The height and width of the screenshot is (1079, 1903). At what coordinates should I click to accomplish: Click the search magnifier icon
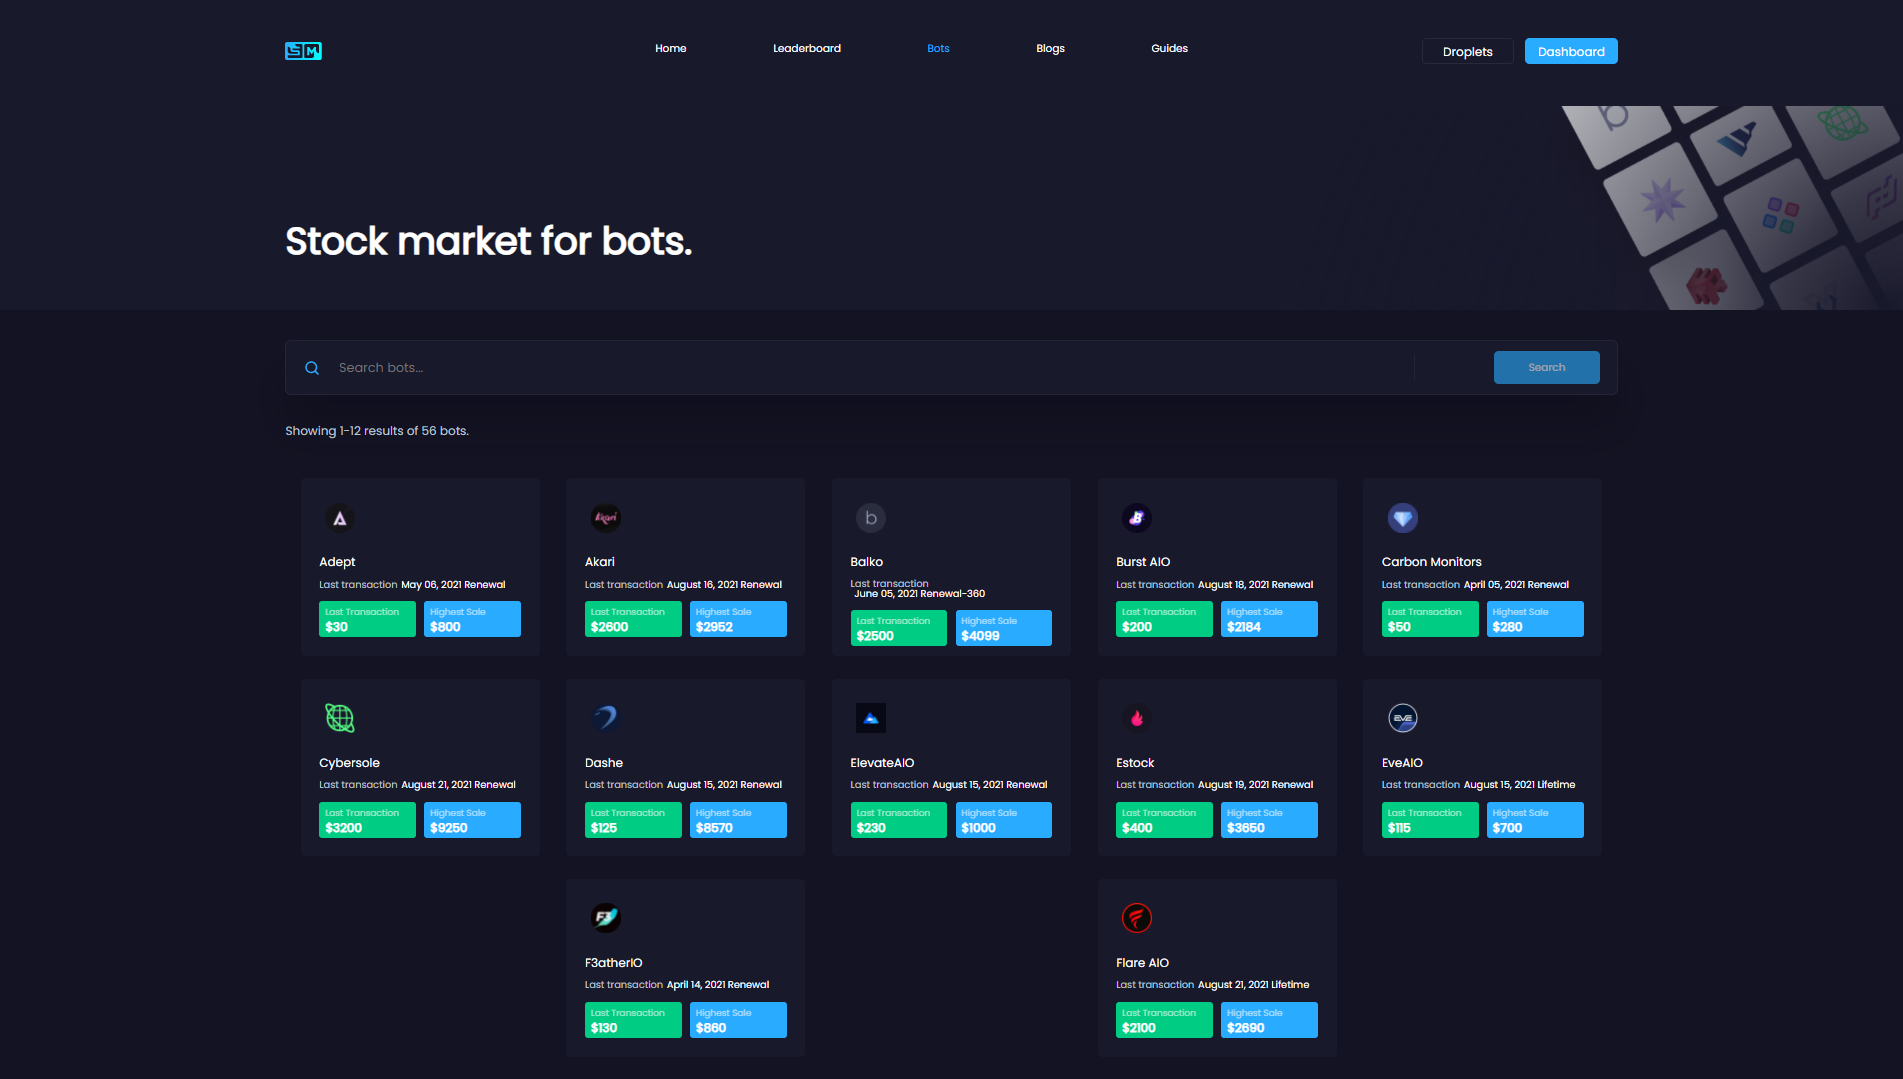312,368
